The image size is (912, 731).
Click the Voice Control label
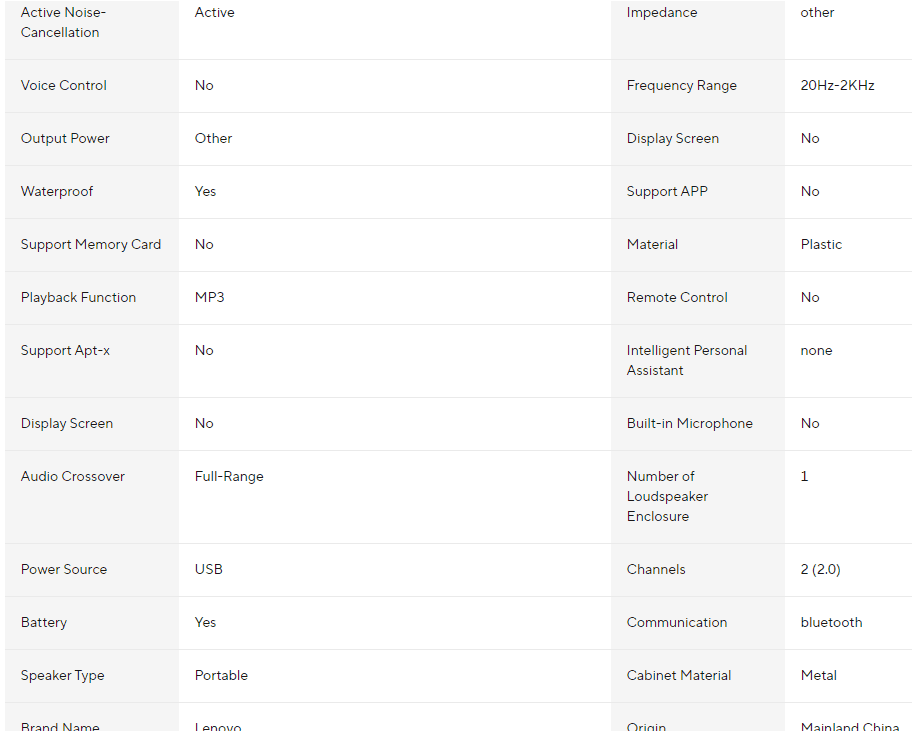tap(63, 85)
